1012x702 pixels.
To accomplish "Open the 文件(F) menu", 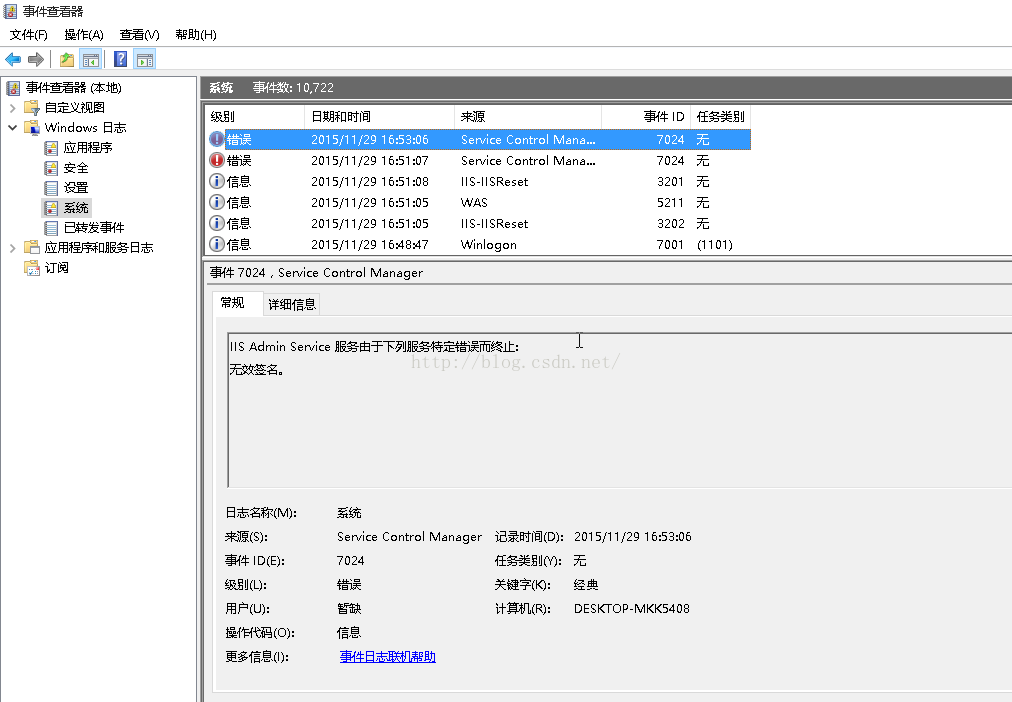I will point(28,35).
